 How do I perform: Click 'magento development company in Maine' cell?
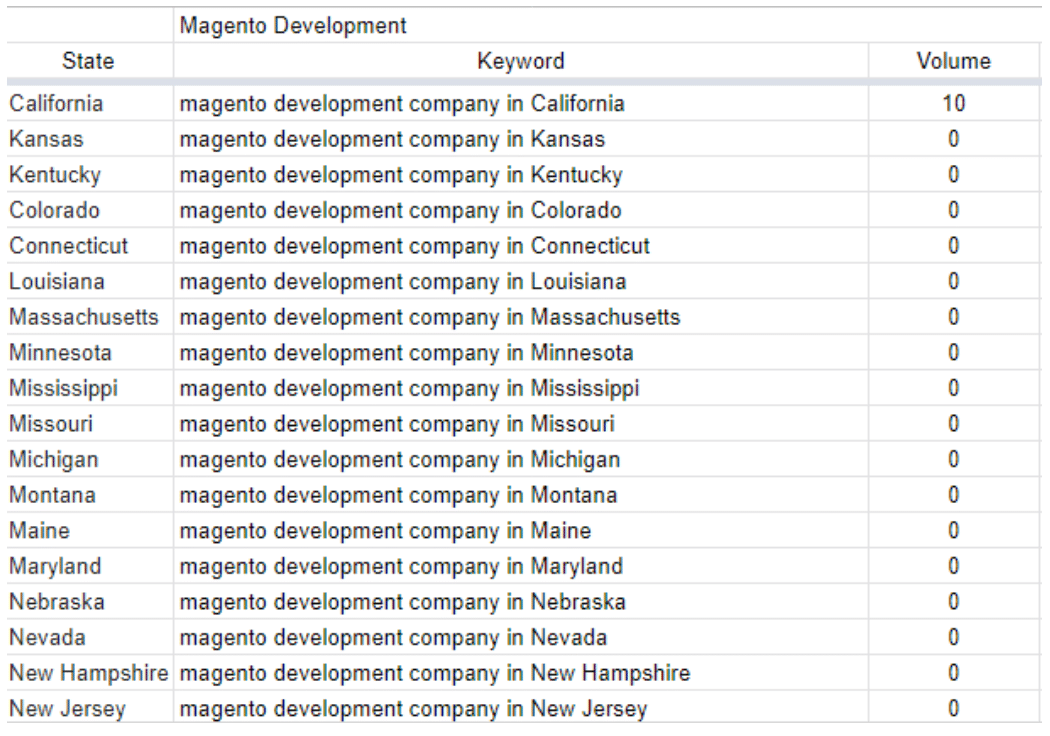[520, 530]
